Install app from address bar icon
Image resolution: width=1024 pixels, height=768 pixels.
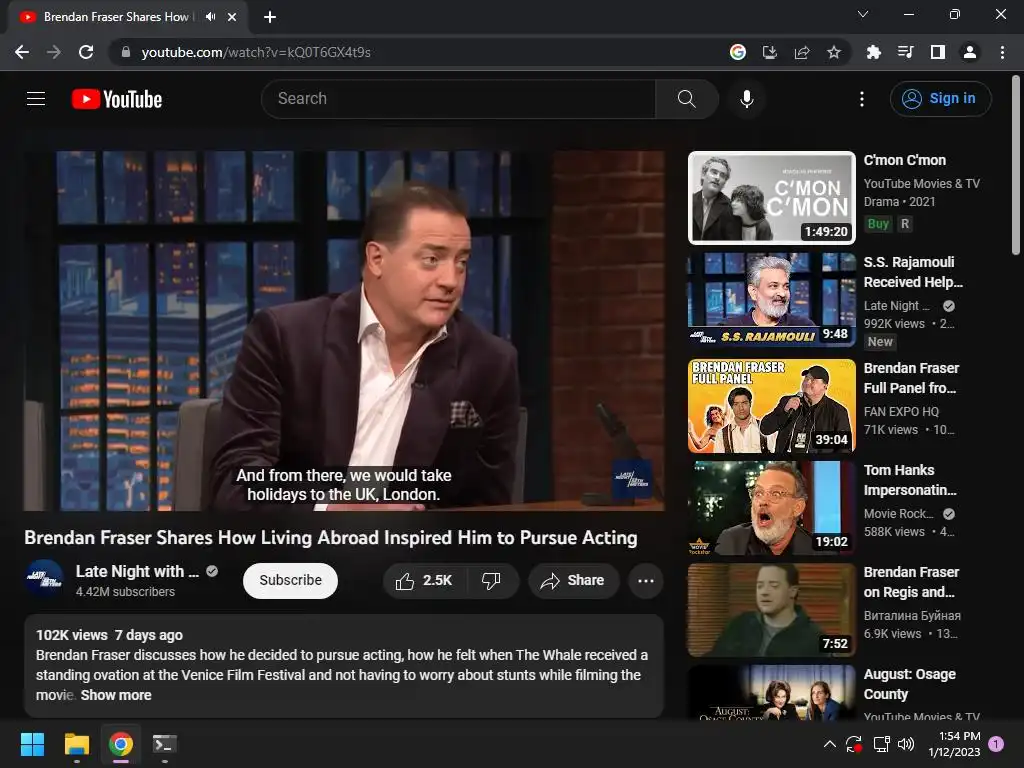point(770,52)
